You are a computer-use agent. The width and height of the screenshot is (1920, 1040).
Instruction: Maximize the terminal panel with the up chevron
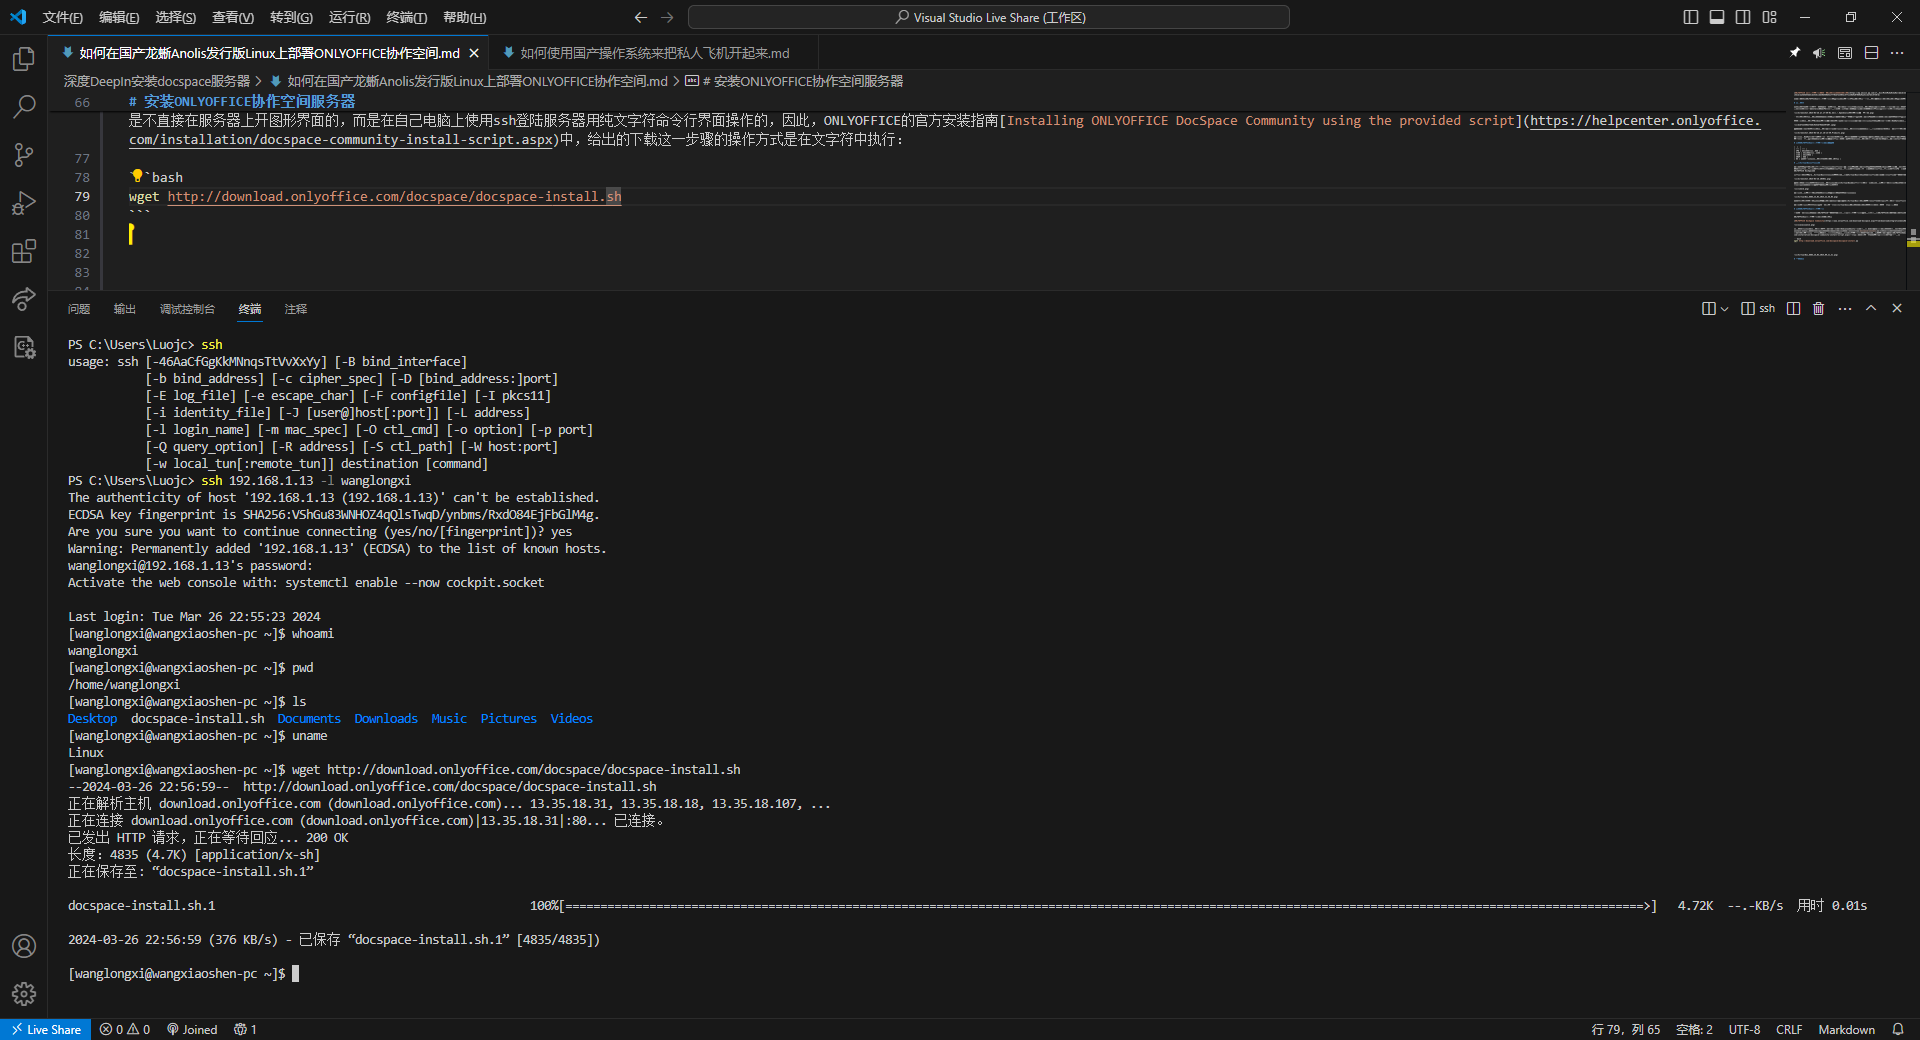(1871, 309)
